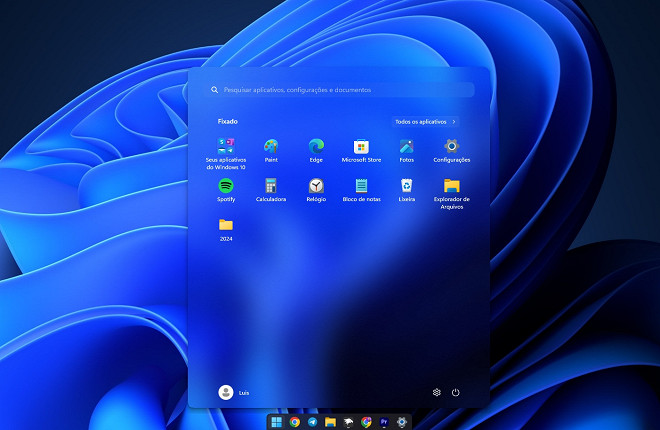Click the Pesquisar aplicativos search field
Screen dimensions: 660x430
pos(340,90)
